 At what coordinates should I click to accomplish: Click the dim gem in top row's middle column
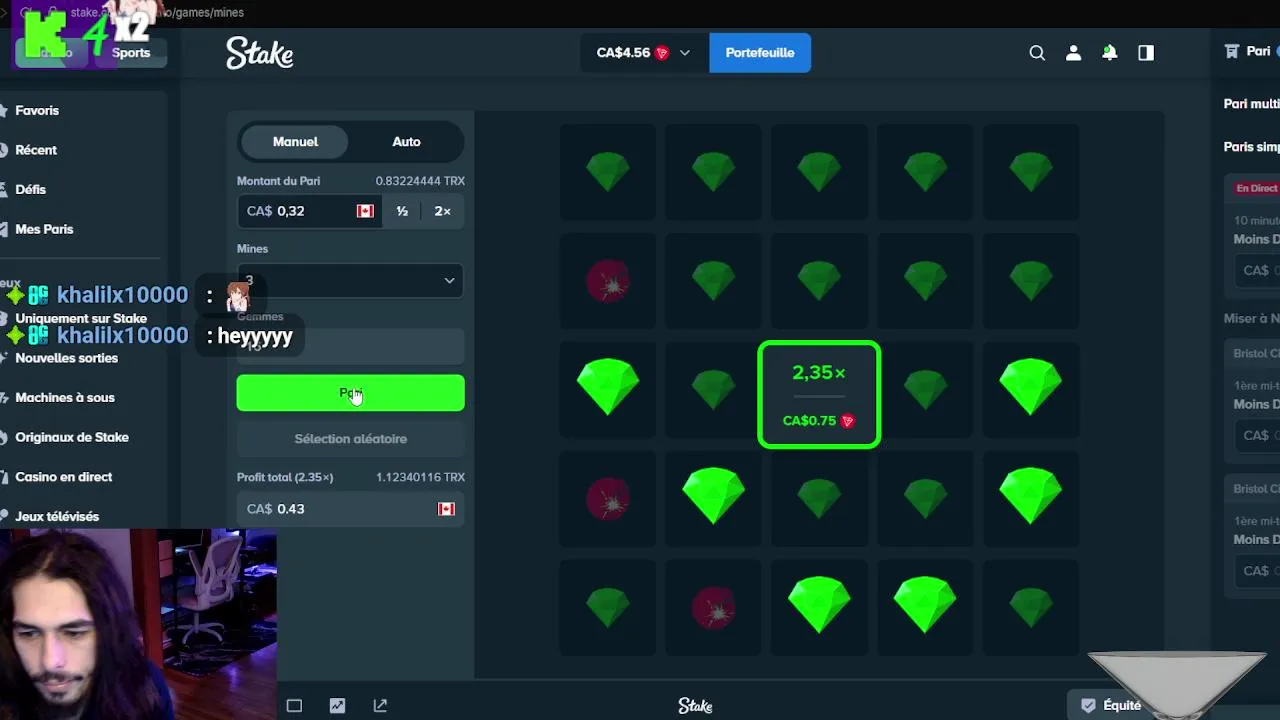tap(819, 172)
